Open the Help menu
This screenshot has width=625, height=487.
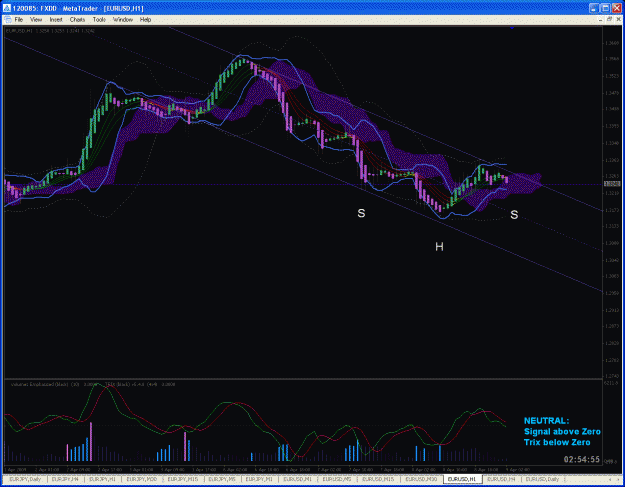(x=145, y=20)
